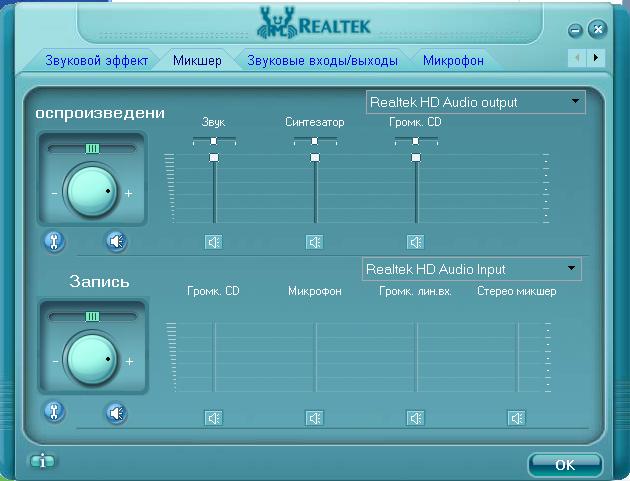The width and height of the screenshot is (630, 481).
Task: Click the playback section speaker mute icon
Action: pyautogui.click(x=117, y=241)
